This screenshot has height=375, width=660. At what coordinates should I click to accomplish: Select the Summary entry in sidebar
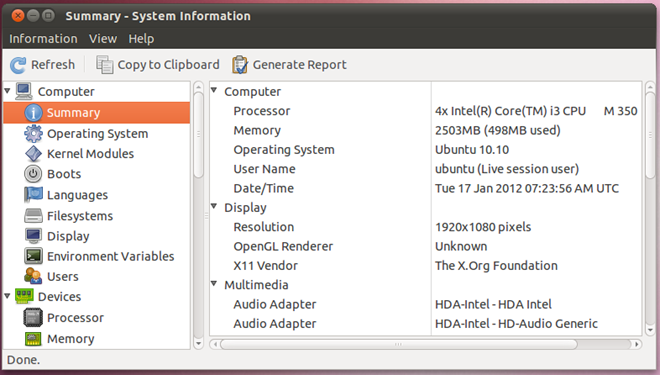tap(97, 113)
